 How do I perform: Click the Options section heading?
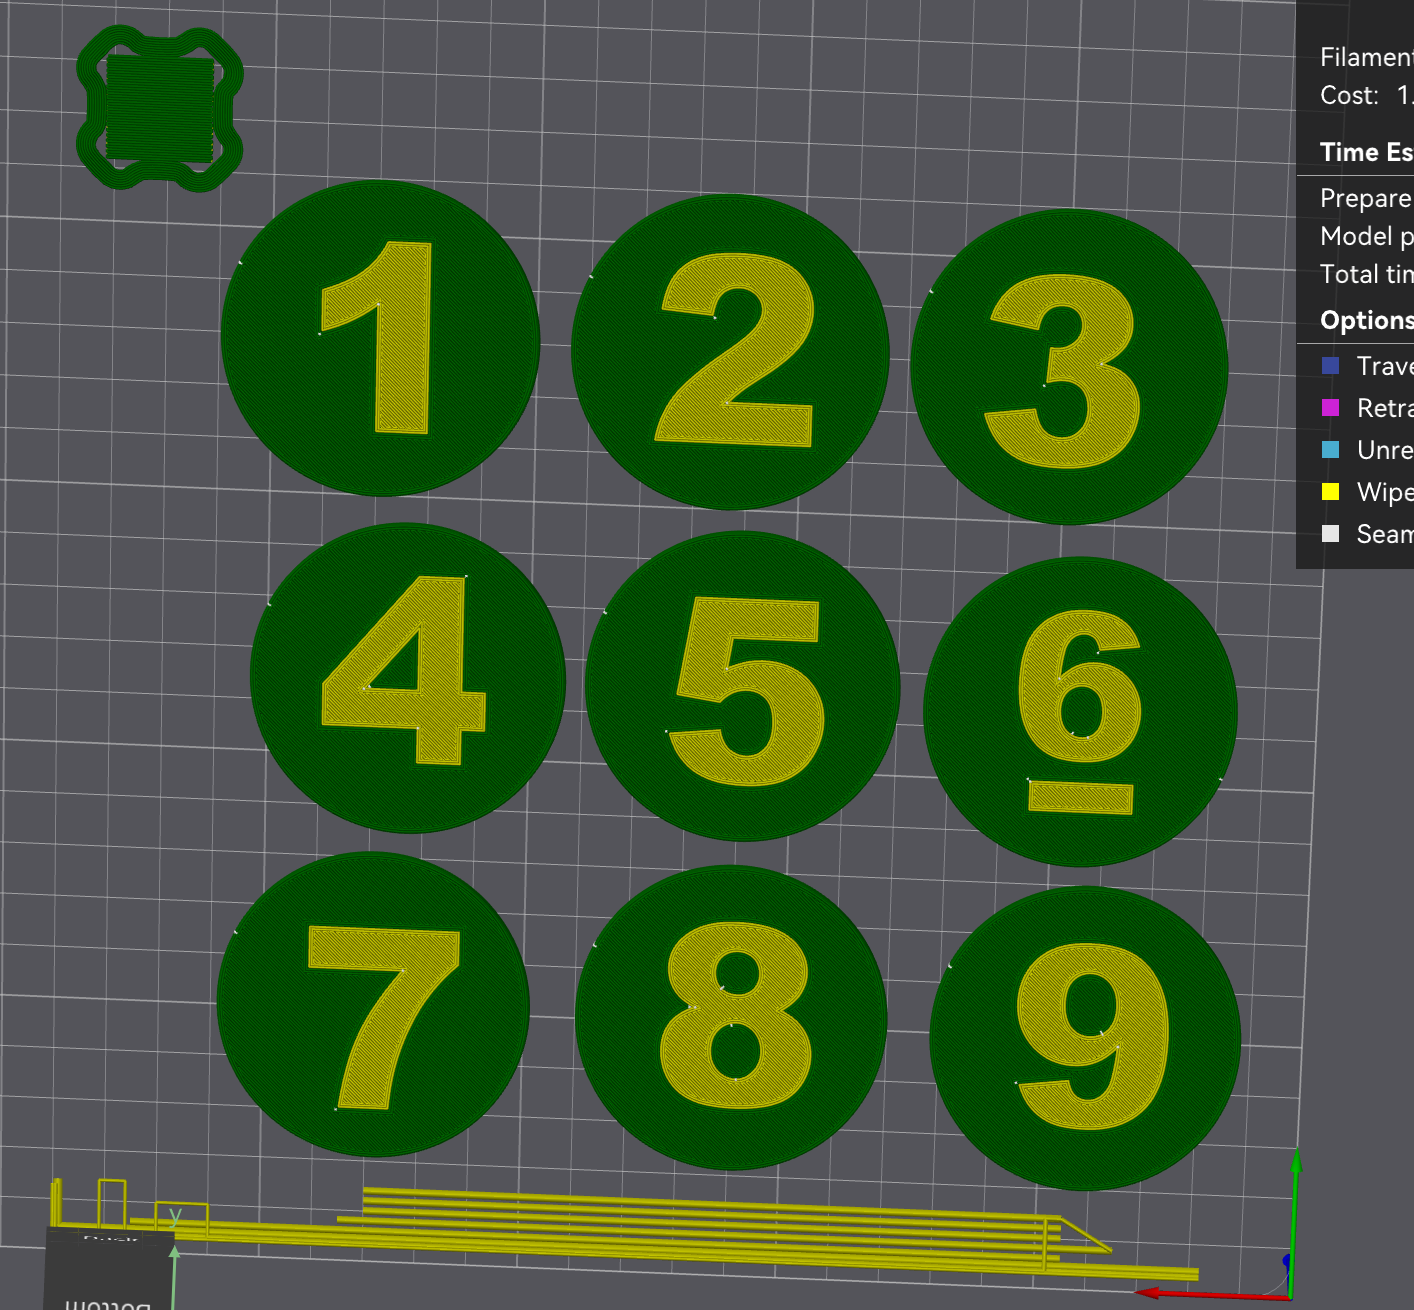[x=1366, y=320]
